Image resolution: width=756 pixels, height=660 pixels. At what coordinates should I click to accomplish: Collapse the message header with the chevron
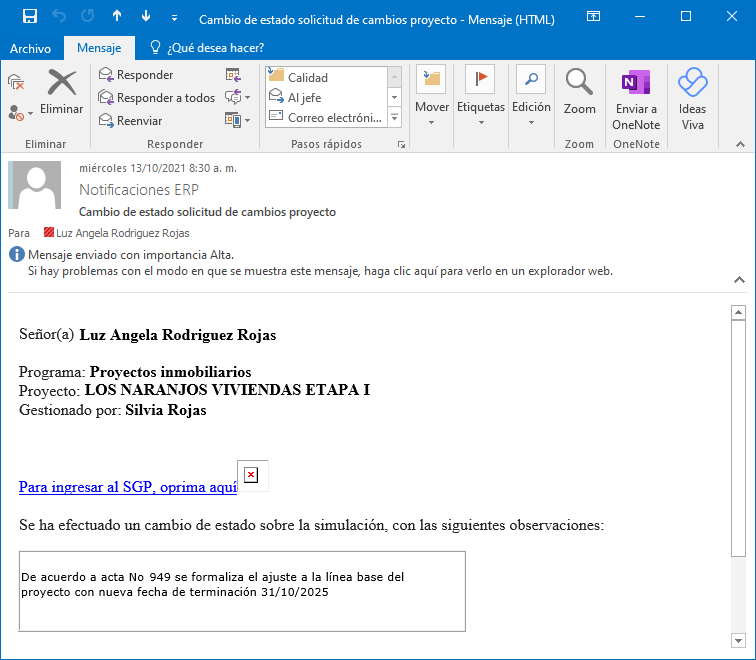[x=739, y=280]
